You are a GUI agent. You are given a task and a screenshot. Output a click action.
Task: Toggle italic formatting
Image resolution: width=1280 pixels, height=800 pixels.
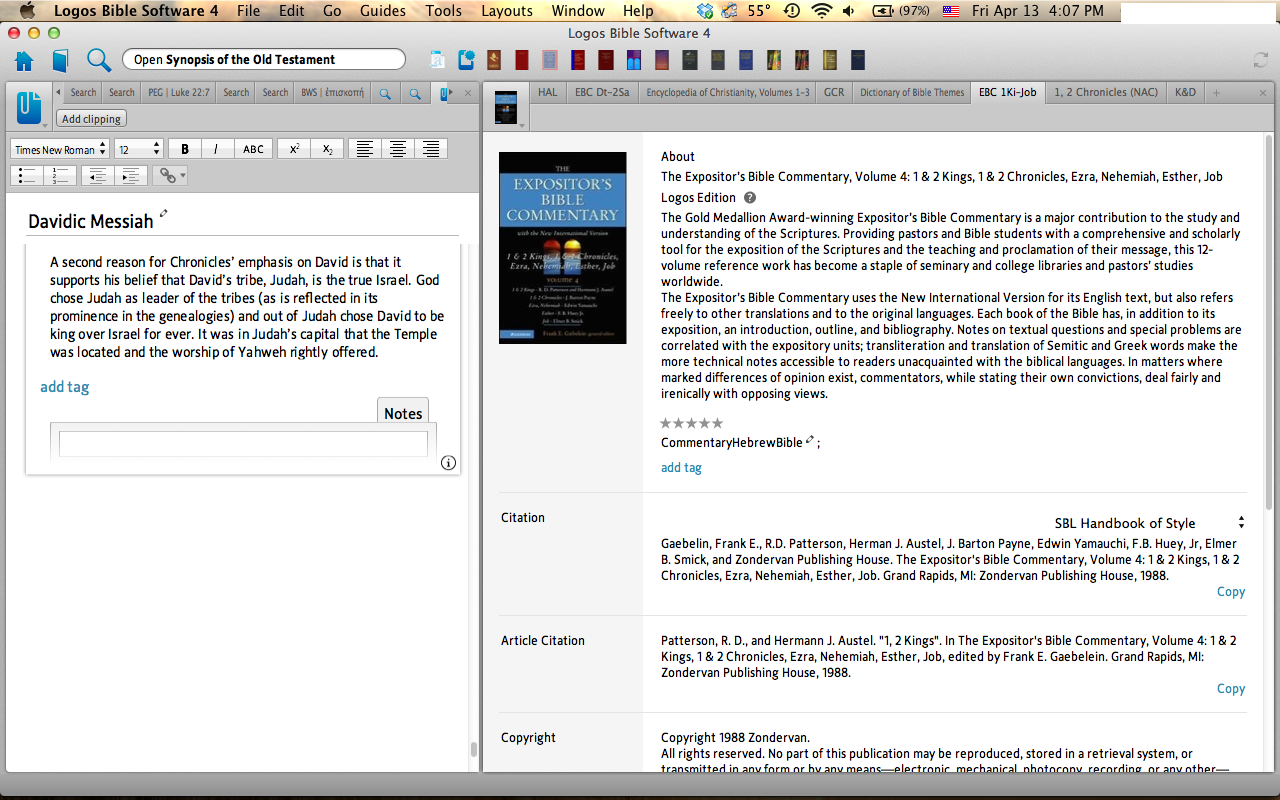click(x=217, y=149)
